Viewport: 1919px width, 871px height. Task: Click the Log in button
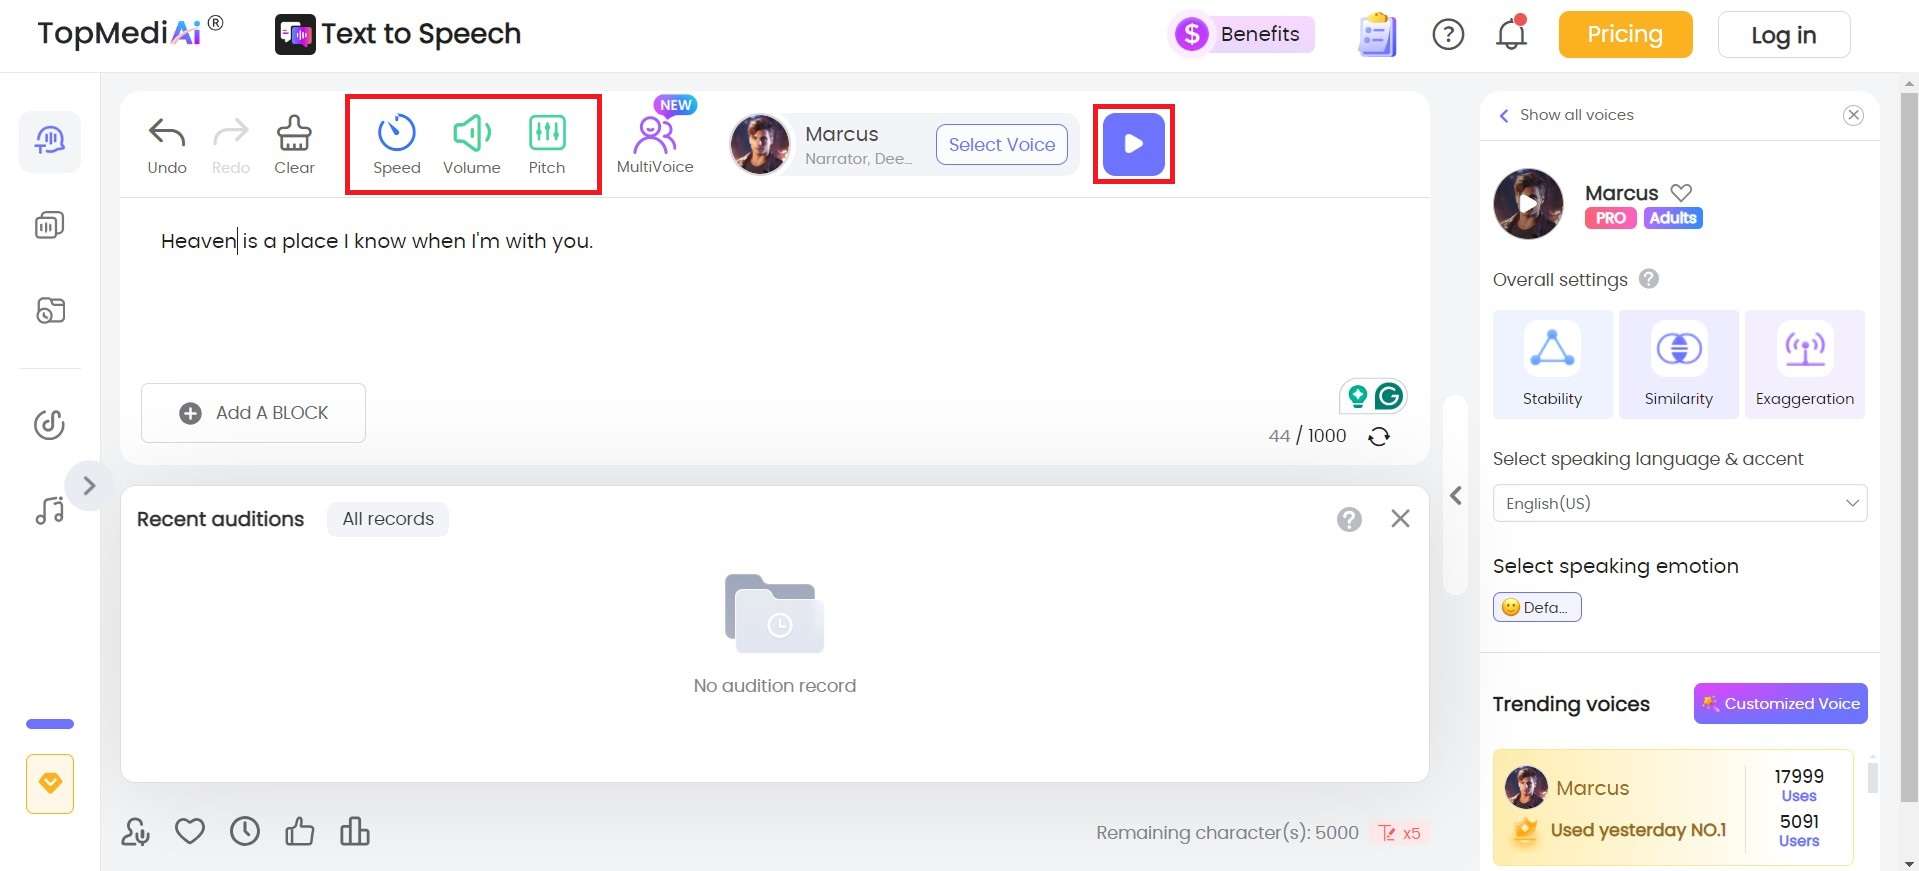pyautogui.click(x=1783, y=35)
